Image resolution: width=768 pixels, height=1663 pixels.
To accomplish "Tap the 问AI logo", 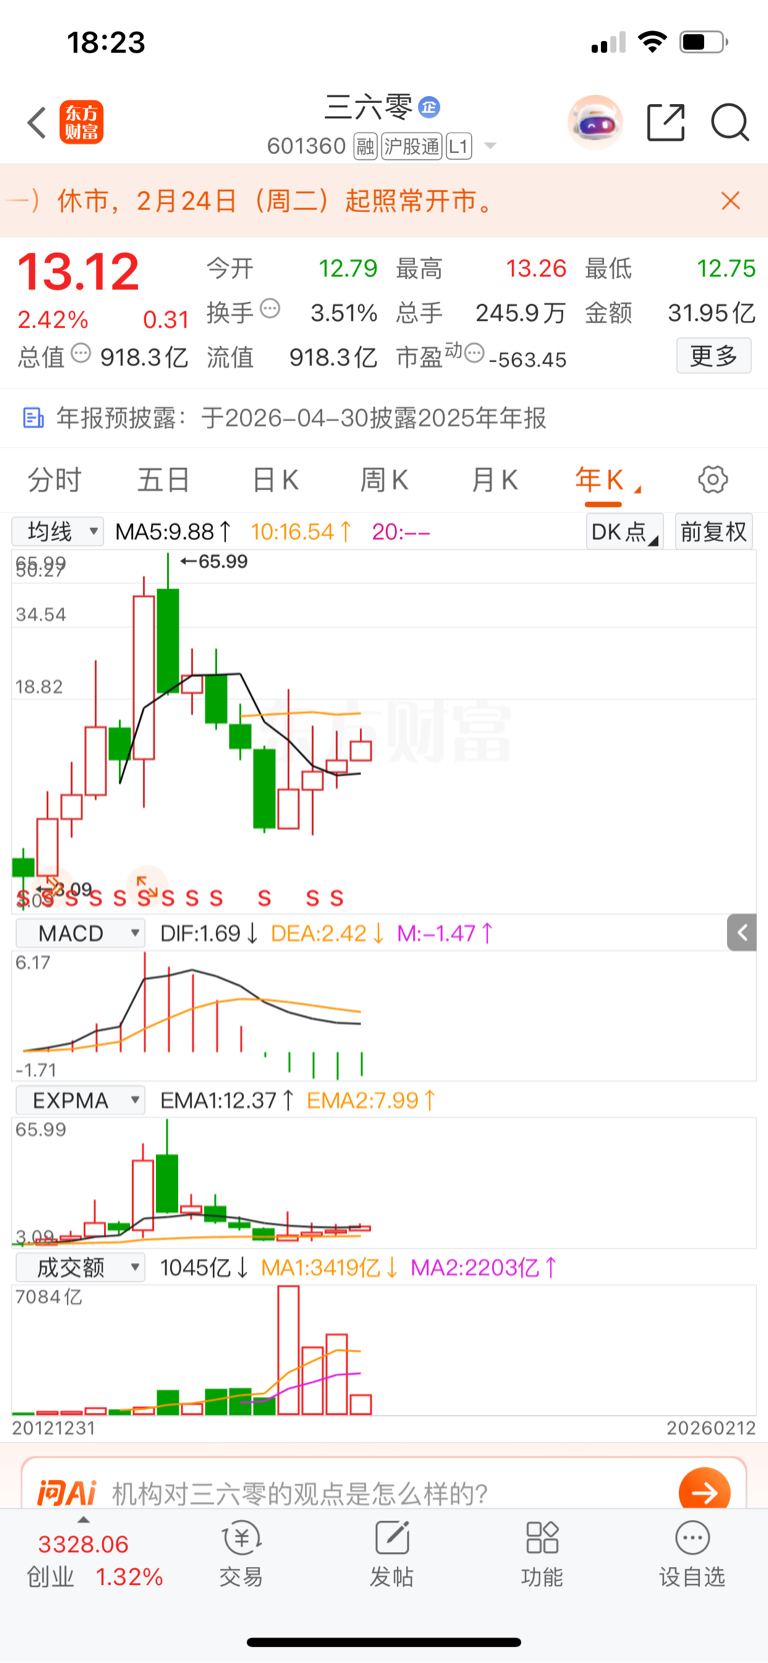I will 66,1494.
